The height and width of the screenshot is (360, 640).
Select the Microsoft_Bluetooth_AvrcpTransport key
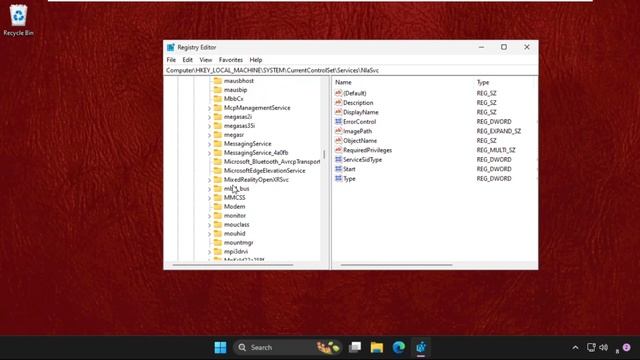click(272, 162)
